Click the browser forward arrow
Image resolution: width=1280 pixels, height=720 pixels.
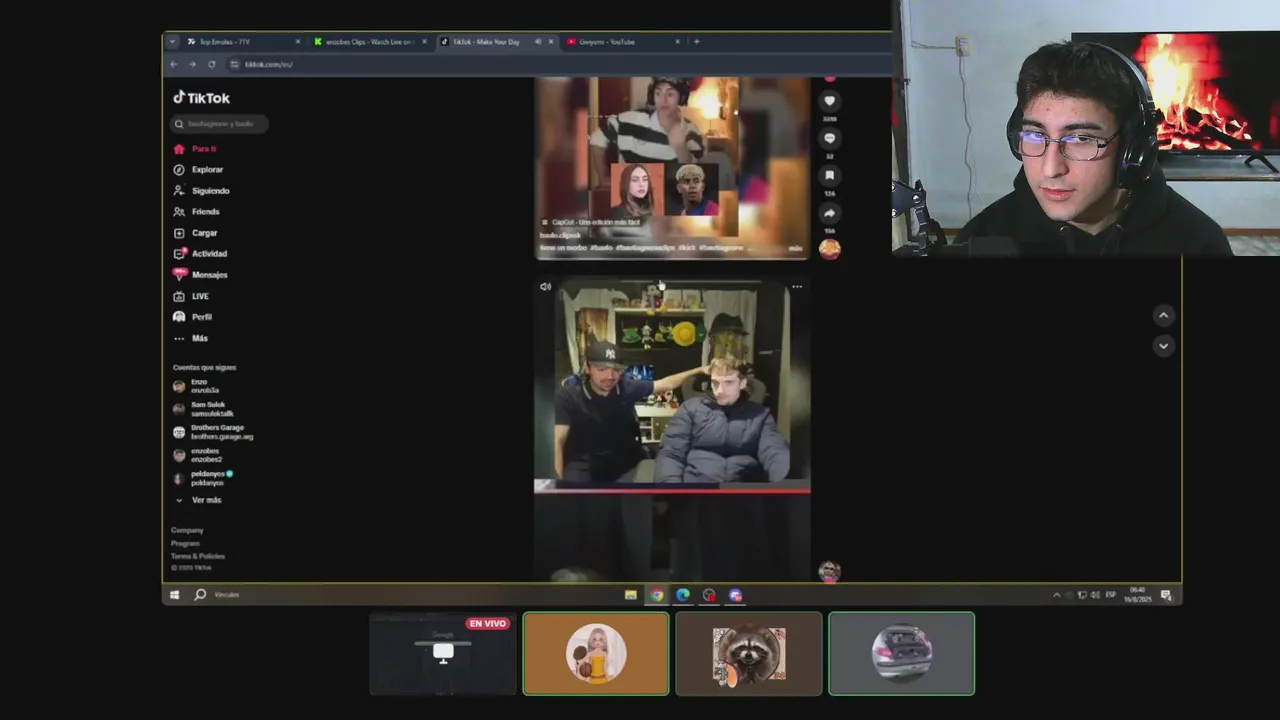pos(192,64)
